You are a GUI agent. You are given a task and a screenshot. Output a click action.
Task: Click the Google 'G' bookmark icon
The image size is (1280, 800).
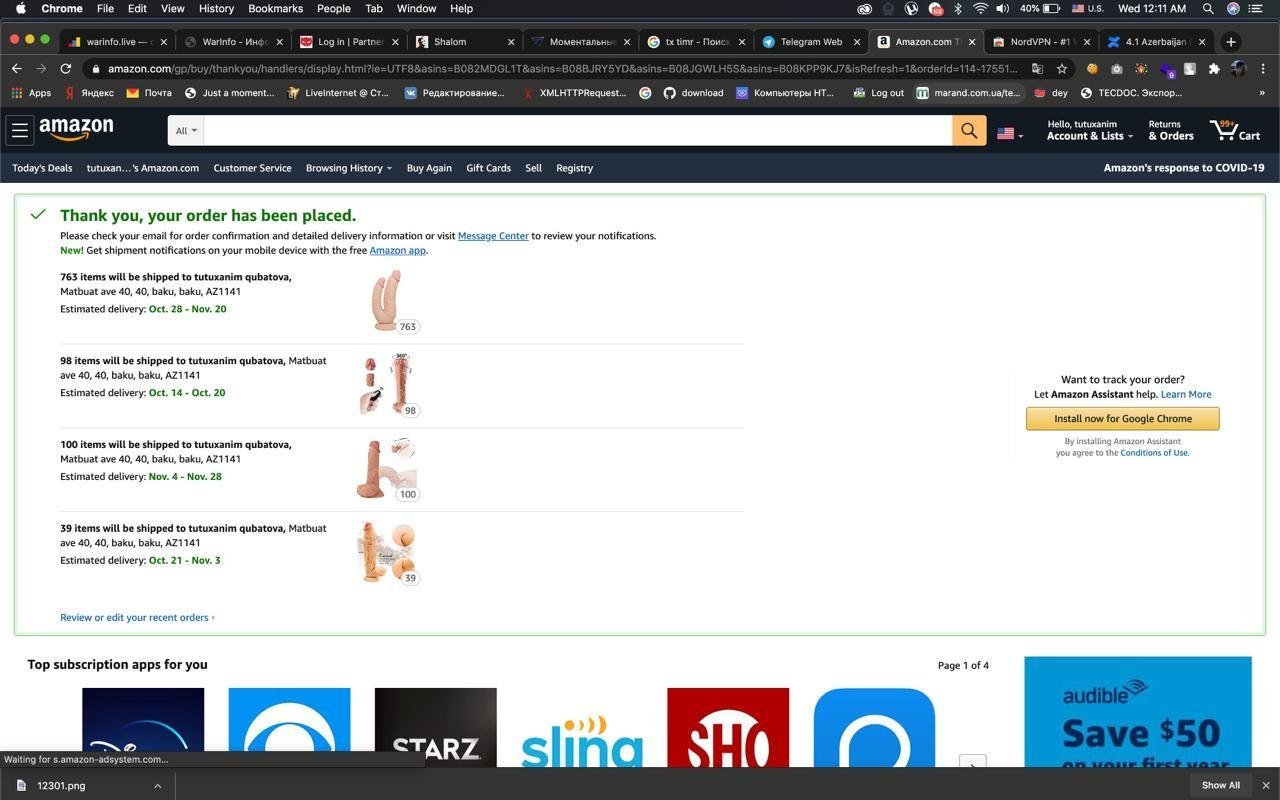645,93
